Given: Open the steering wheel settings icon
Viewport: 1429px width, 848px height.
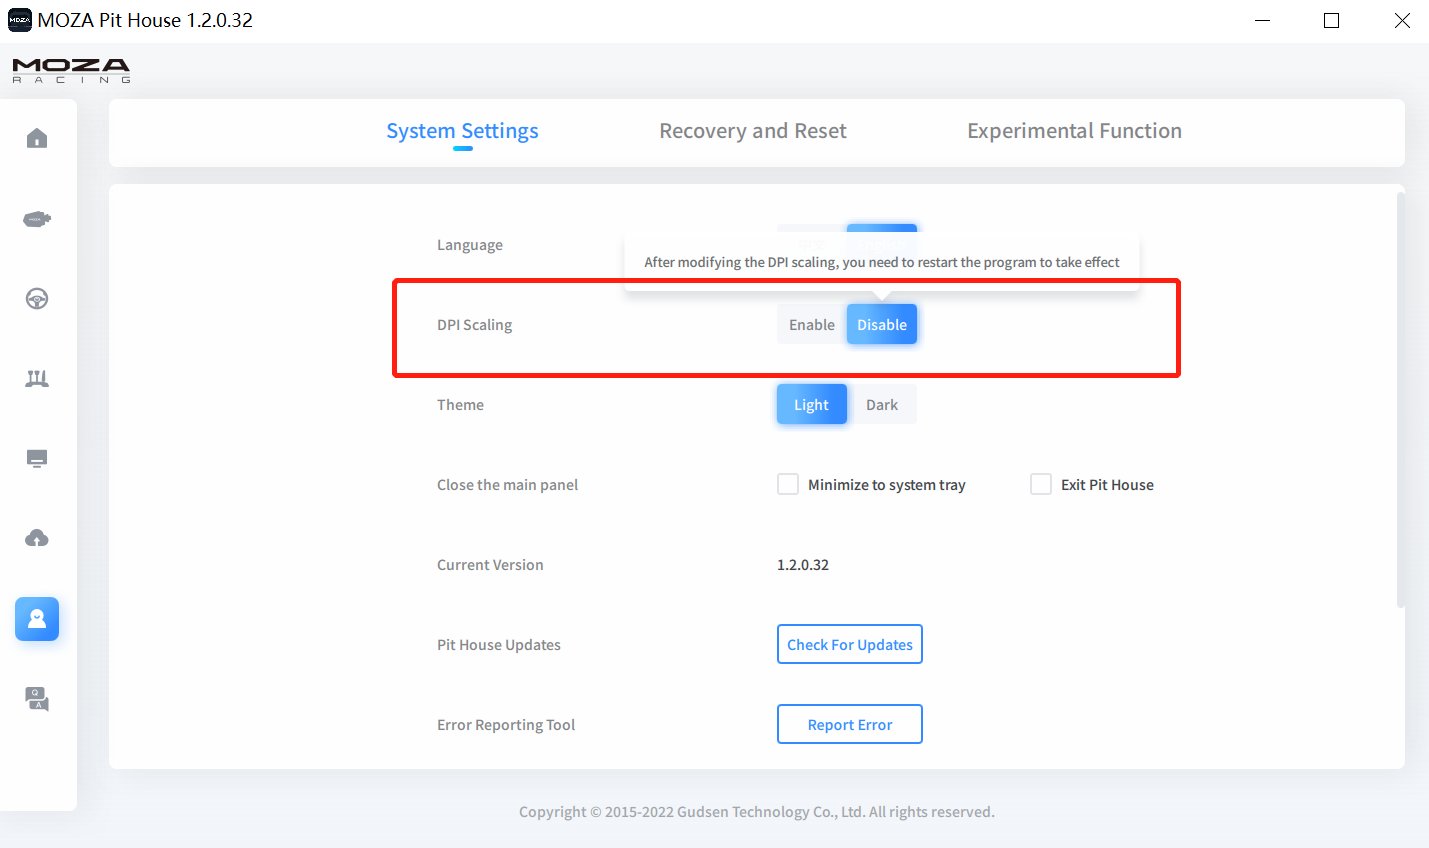Looking at the screenshot, I should (x=37, y=298).
